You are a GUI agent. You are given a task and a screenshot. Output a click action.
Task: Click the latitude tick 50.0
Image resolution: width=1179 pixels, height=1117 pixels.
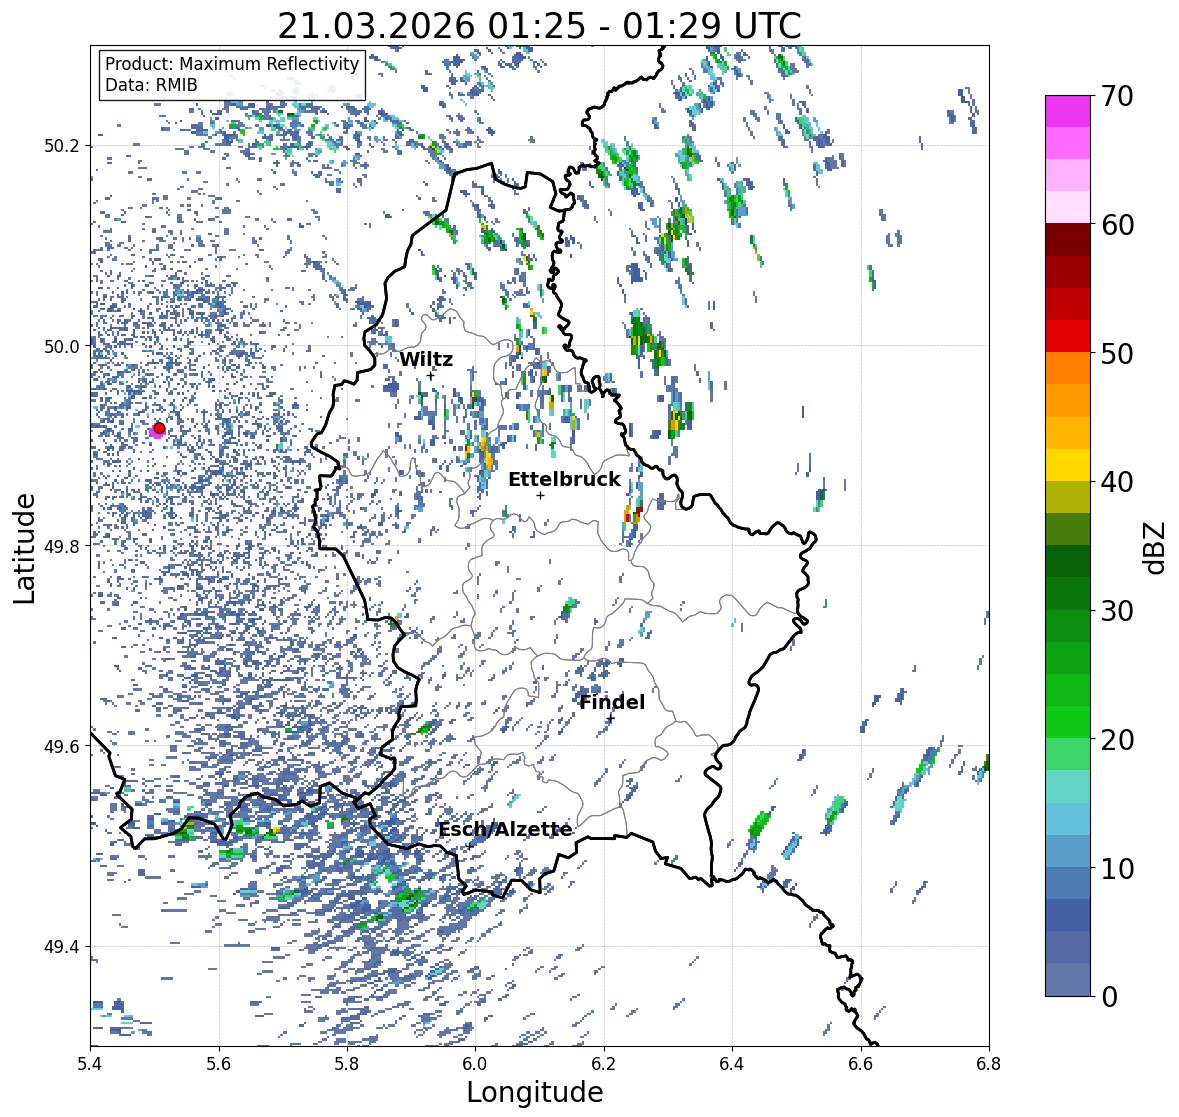pos(62,347)
